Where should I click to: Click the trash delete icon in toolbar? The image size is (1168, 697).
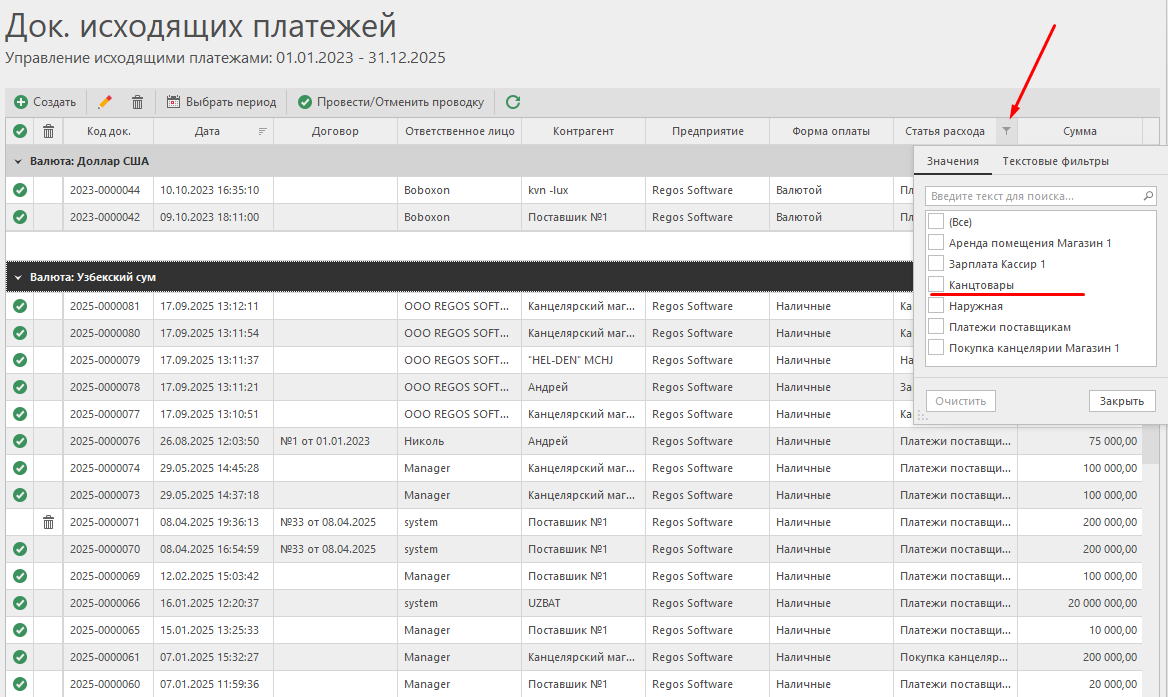(x=138, y=102)
